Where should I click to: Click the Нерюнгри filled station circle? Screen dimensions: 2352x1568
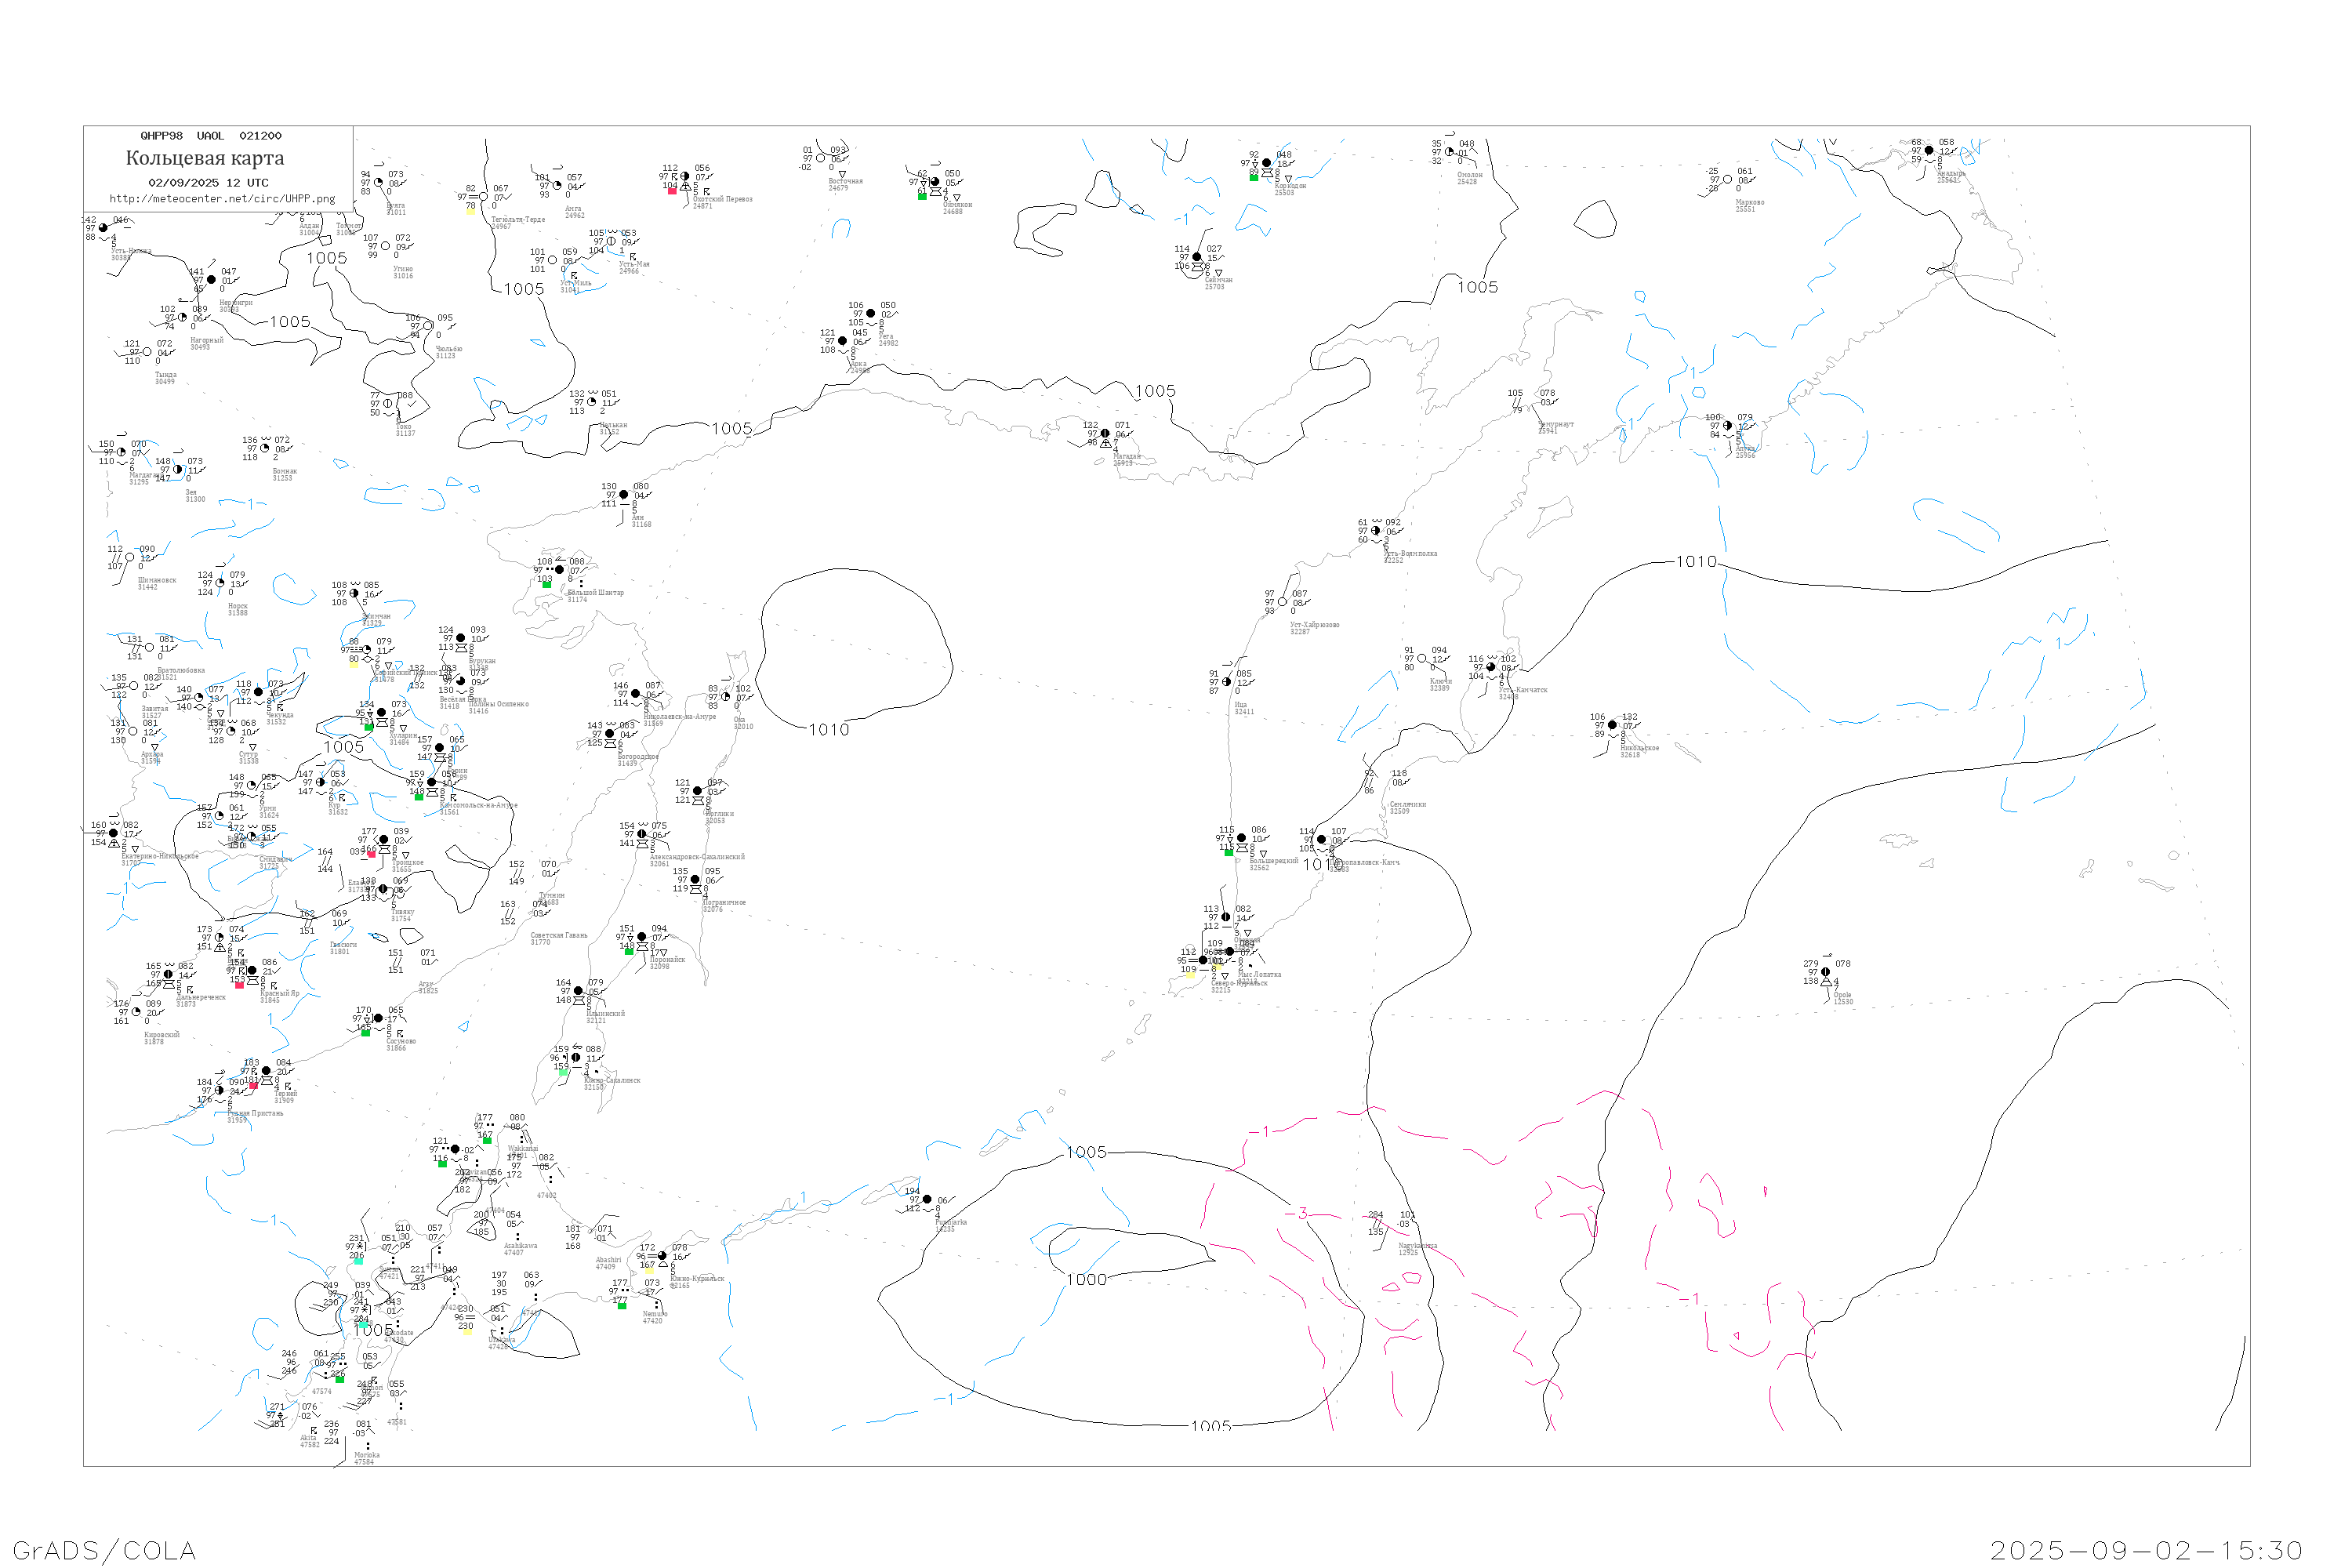click(211, 280)
